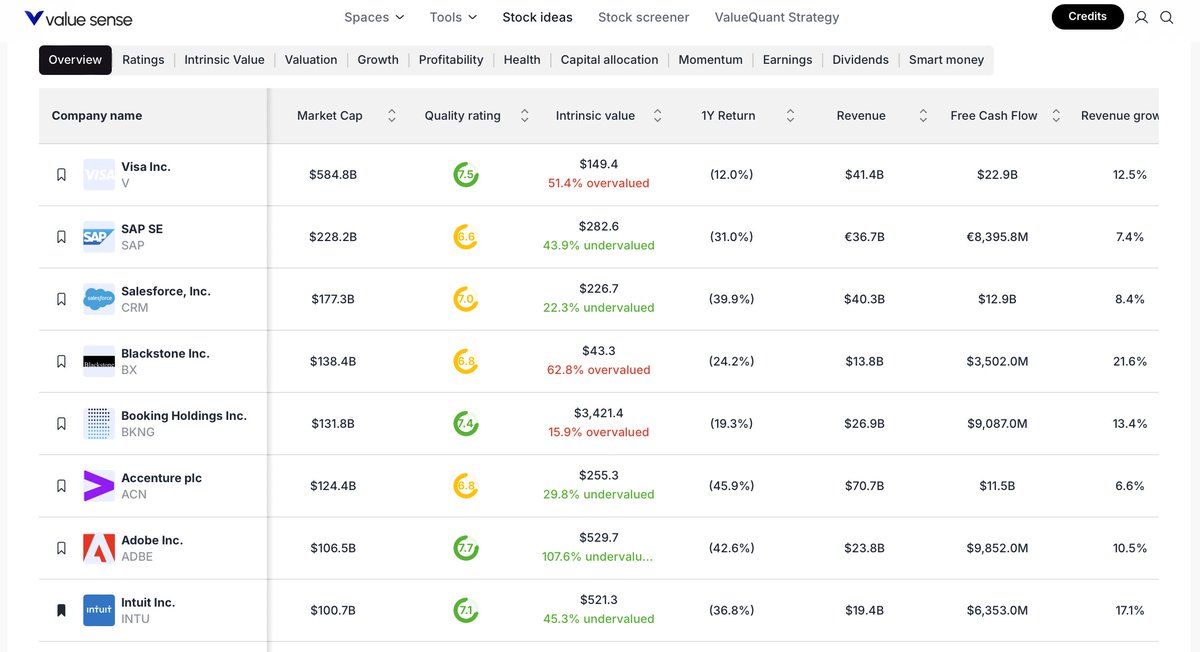
Task: Click Intuit's 7.1 quality rating gauge
Action: [466, 610]
